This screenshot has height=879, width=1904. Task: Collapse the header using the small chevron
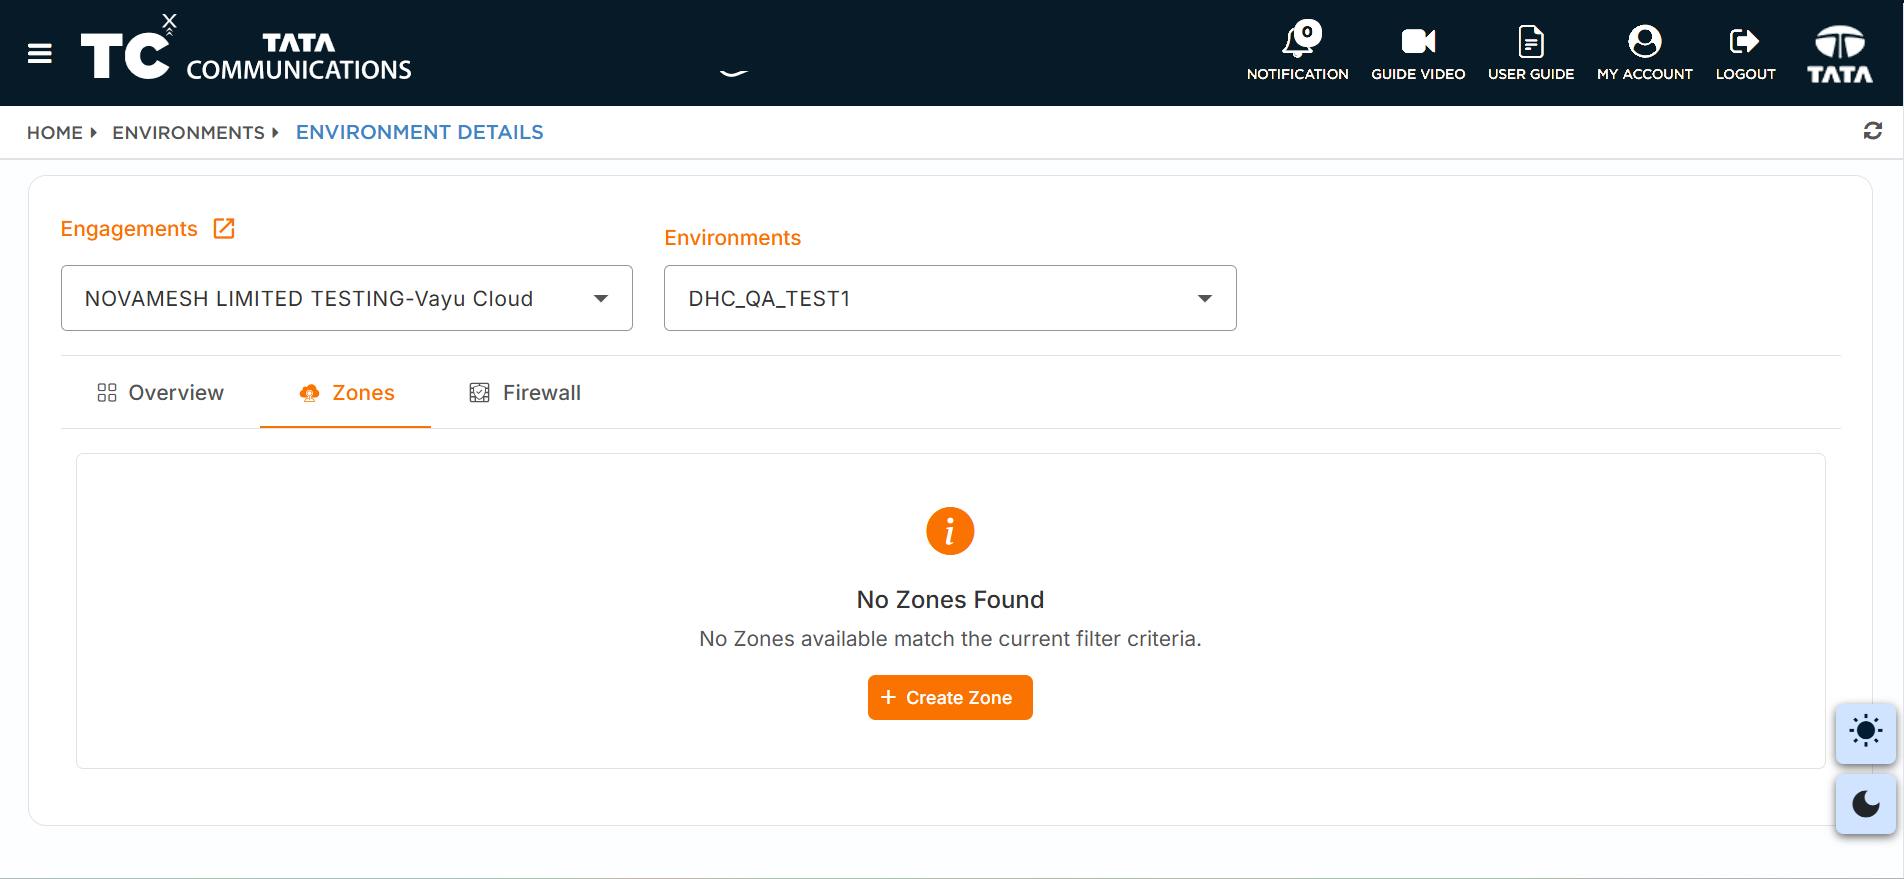(734, 73)
